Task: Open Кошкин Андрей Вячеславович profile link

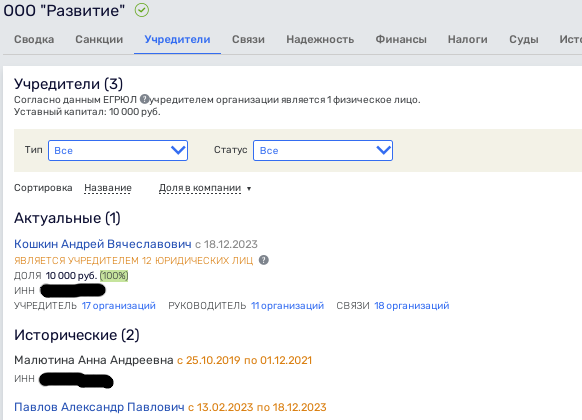Action: (103, 244)
